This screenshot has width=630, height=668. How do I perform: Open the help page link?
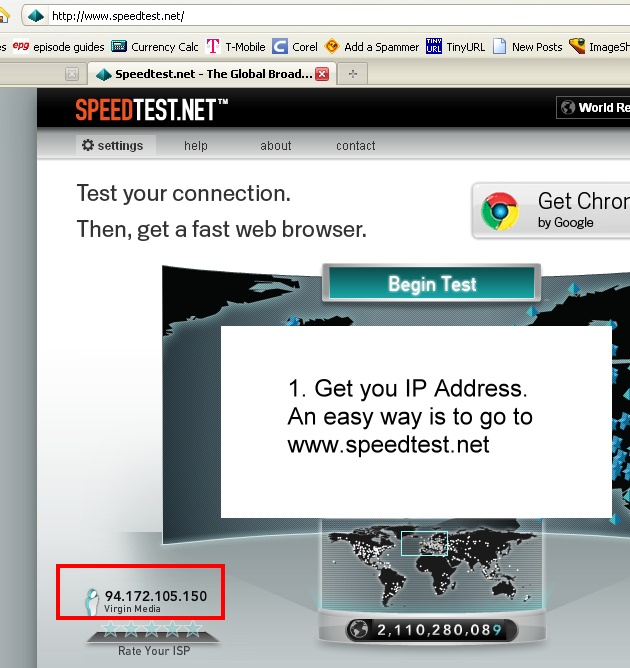tap(196, 146)
